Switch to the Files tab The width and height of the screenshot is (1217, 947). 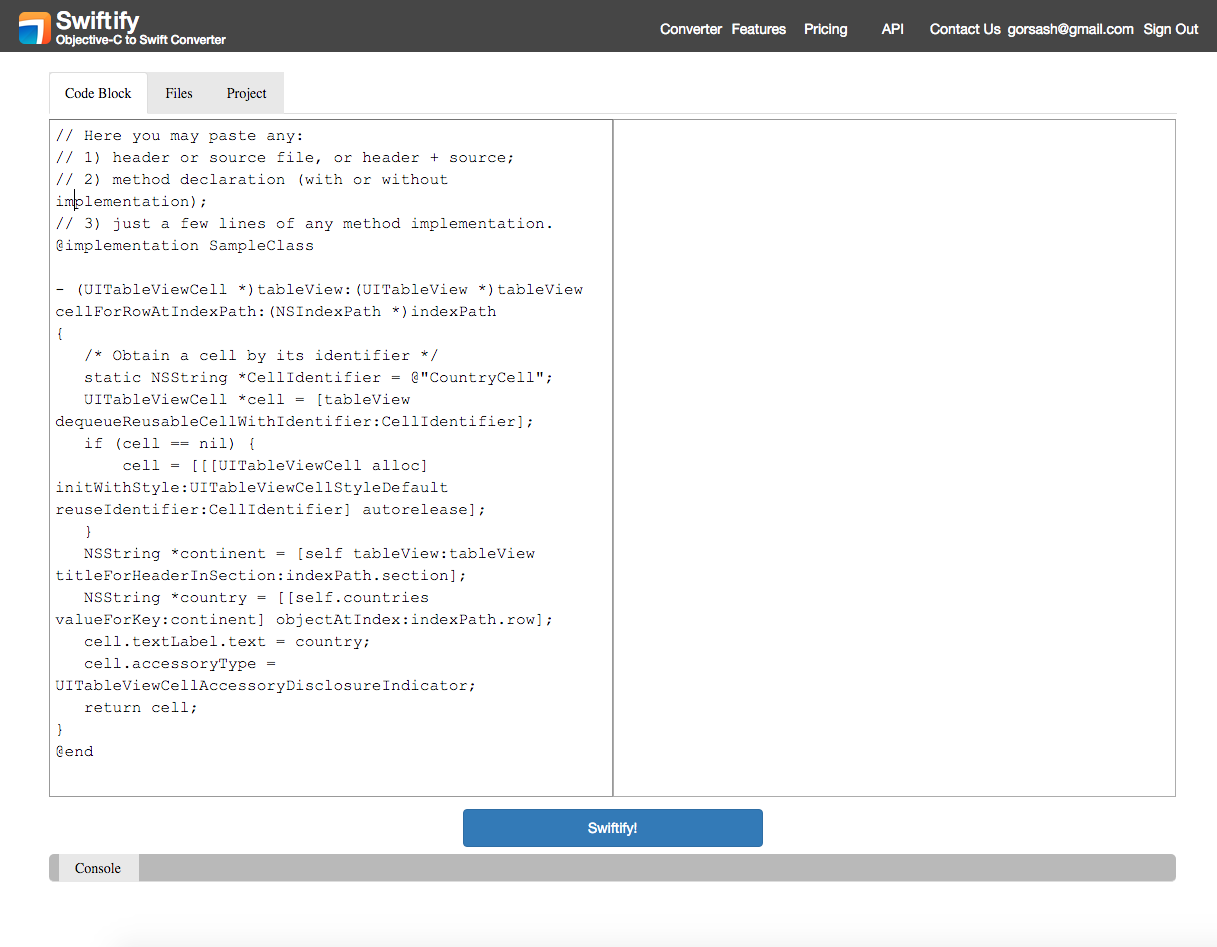click(179, 93)
